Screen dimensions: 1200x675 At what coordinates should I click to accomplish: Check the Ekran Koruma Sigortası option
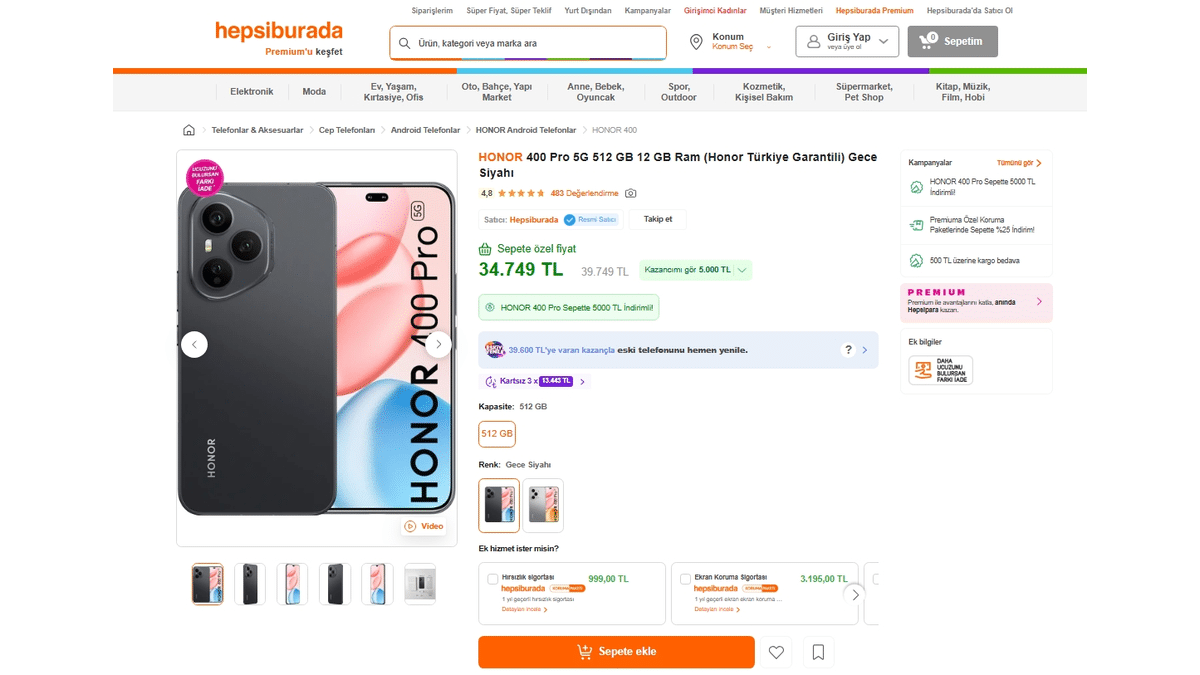[684, 578]
